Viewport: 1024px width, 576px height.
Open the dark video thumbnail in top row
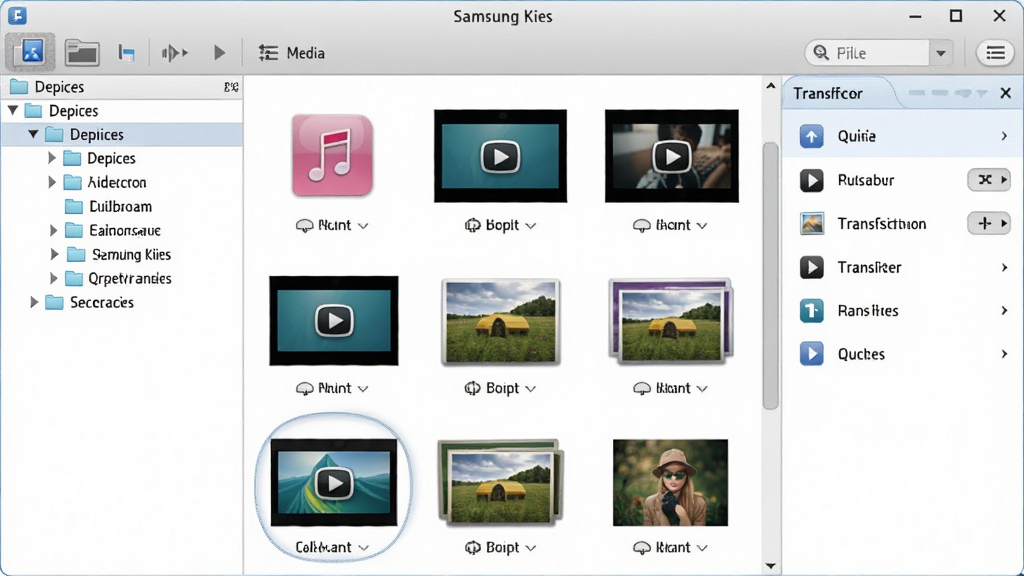671,156
